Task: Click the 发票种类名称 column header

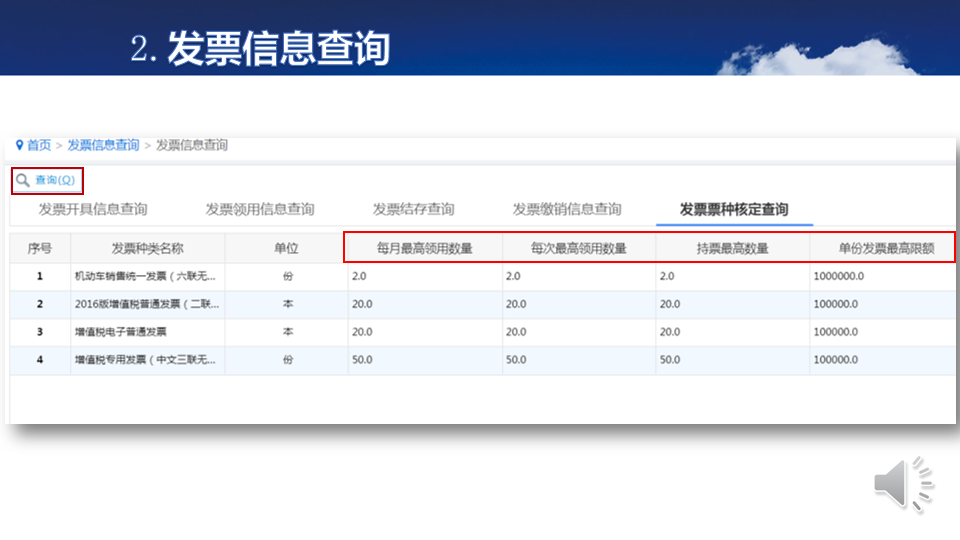Action: coord(148,249)
